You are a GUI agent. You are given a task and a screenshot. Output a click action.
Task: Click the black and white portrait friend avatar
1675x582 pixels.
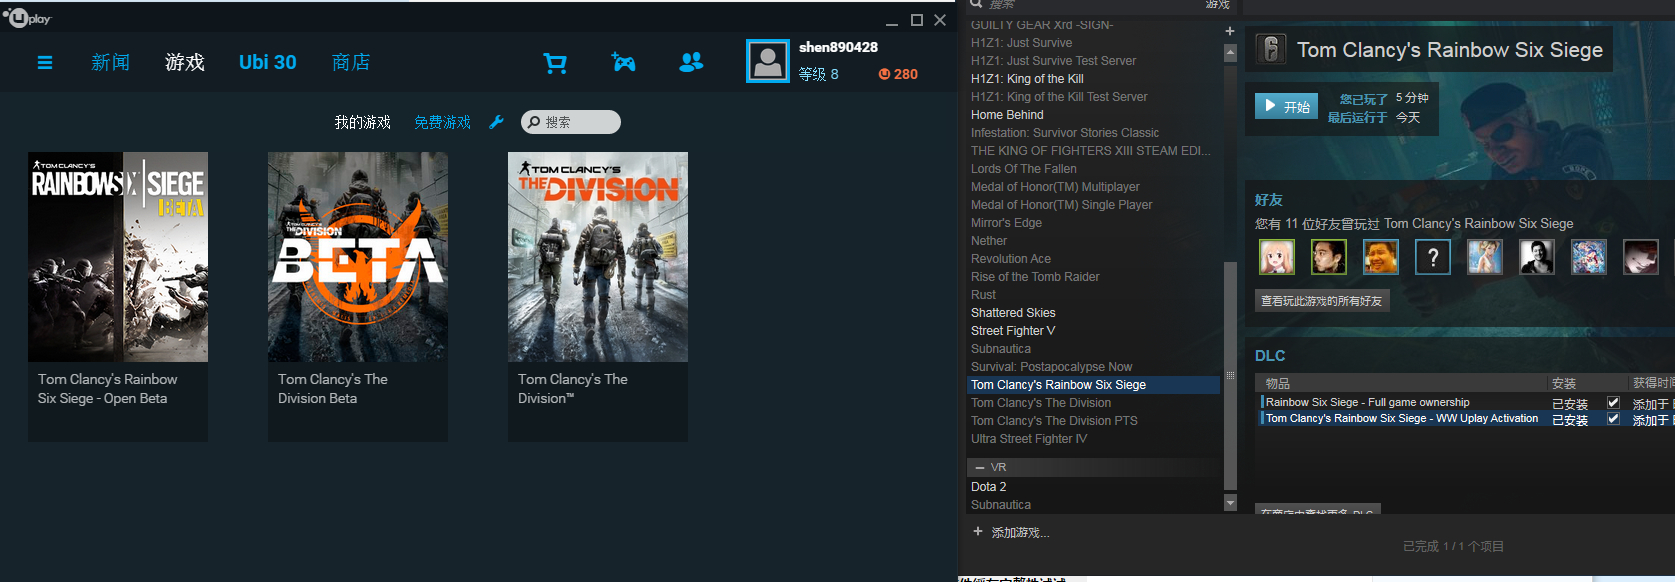[1537, 257]
